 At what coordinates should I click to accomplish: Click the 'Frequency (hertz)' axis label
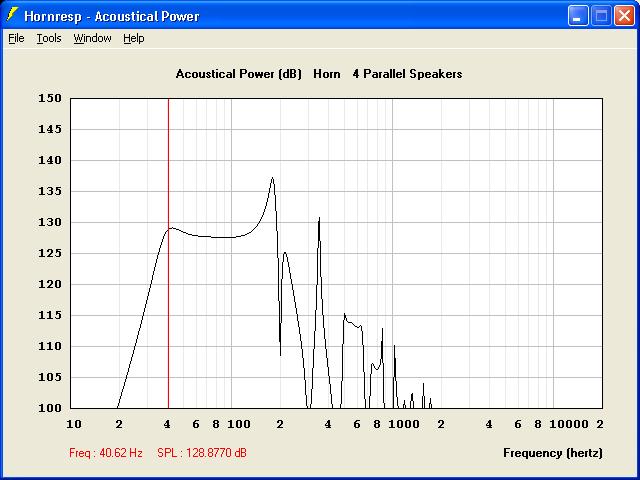pos(553,453)
